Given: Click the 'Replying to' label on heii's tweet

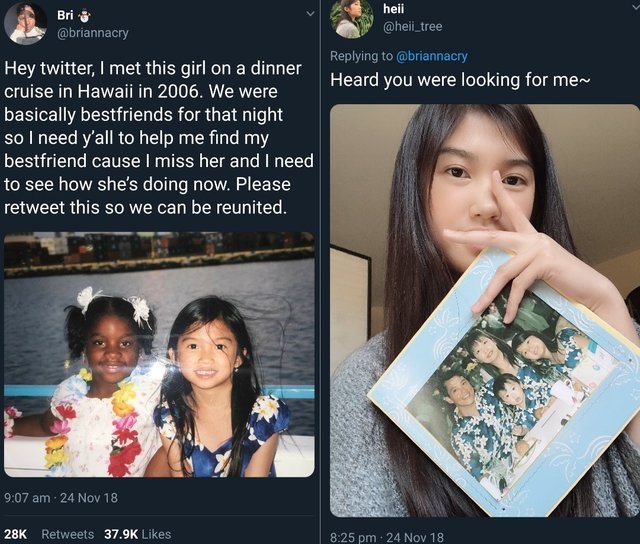Looking at the screenshot, I should [x=361, y=56].
